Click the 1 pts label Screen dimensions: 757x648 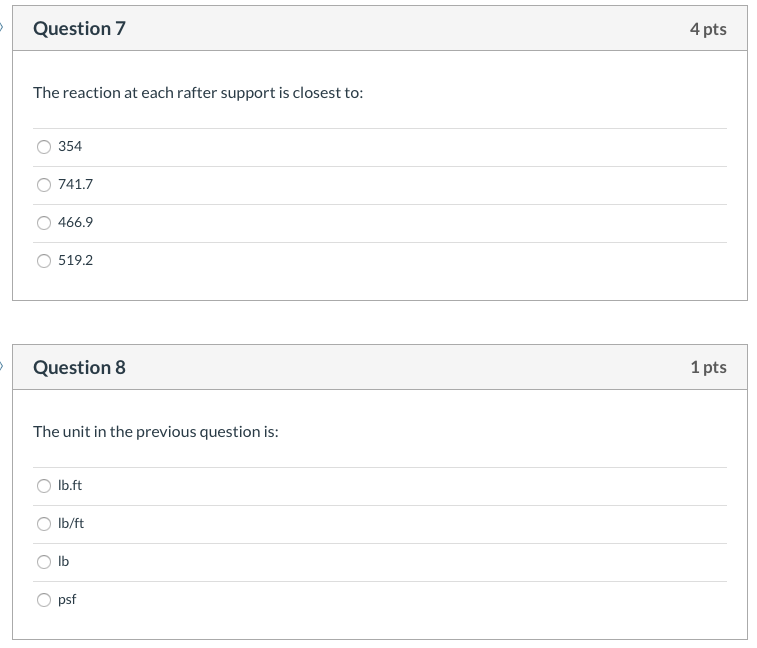pos(707,368)
